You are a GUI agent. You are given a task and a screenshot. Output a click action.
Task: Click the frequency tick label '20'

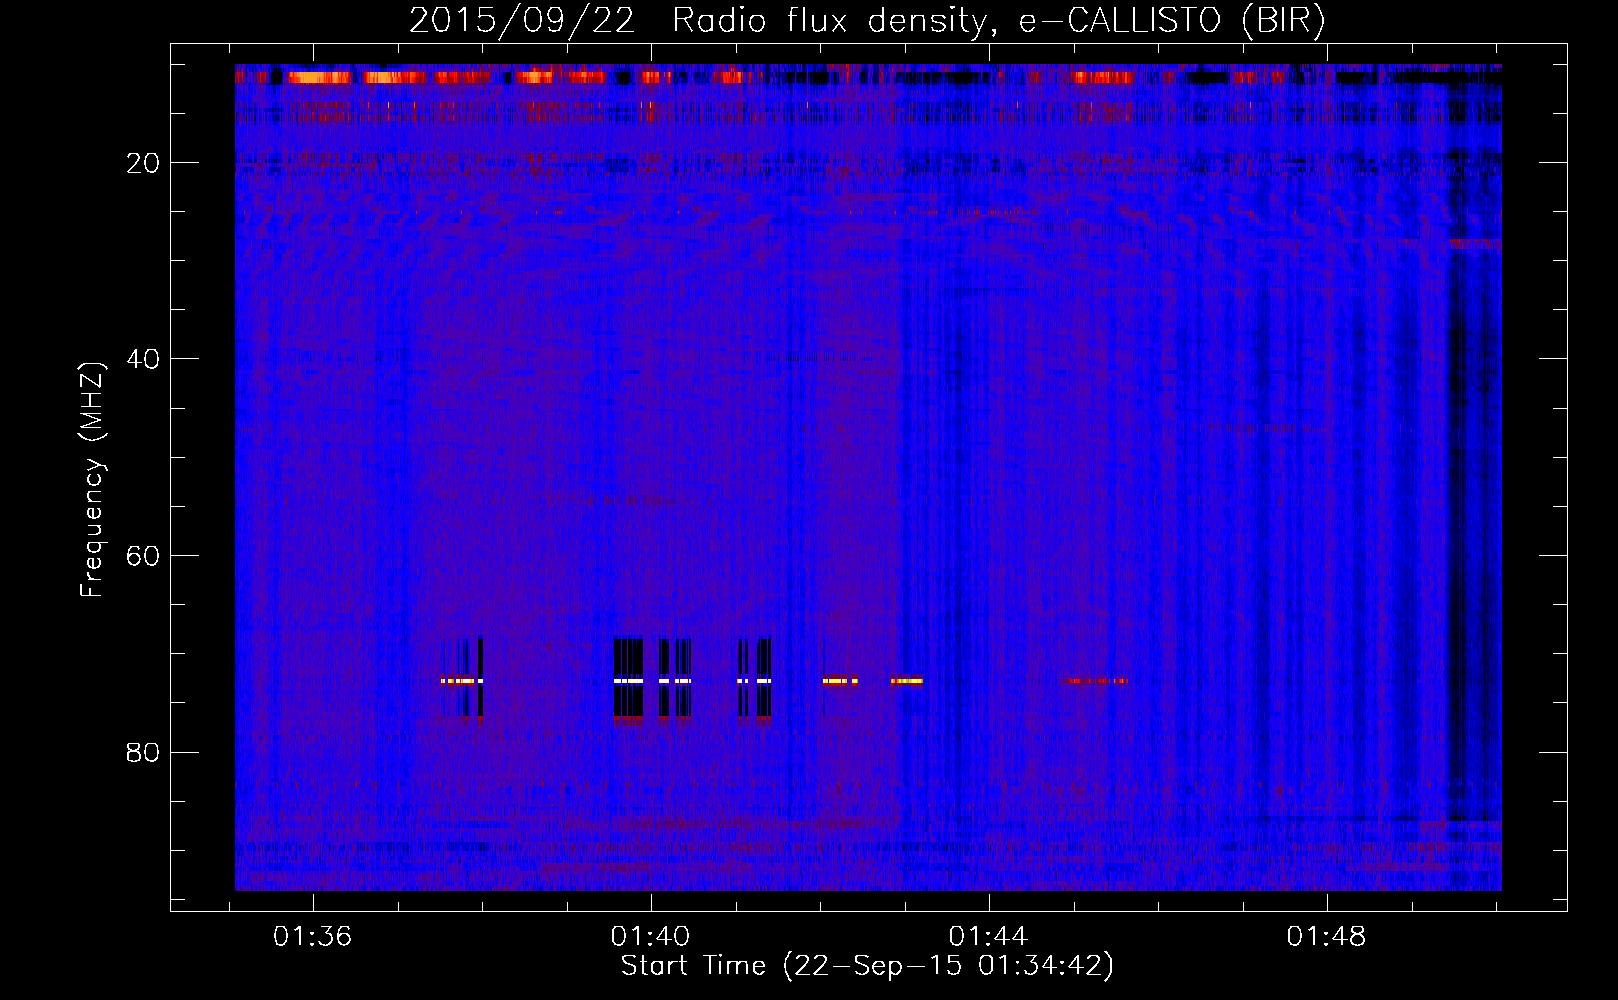pos(144,163)
